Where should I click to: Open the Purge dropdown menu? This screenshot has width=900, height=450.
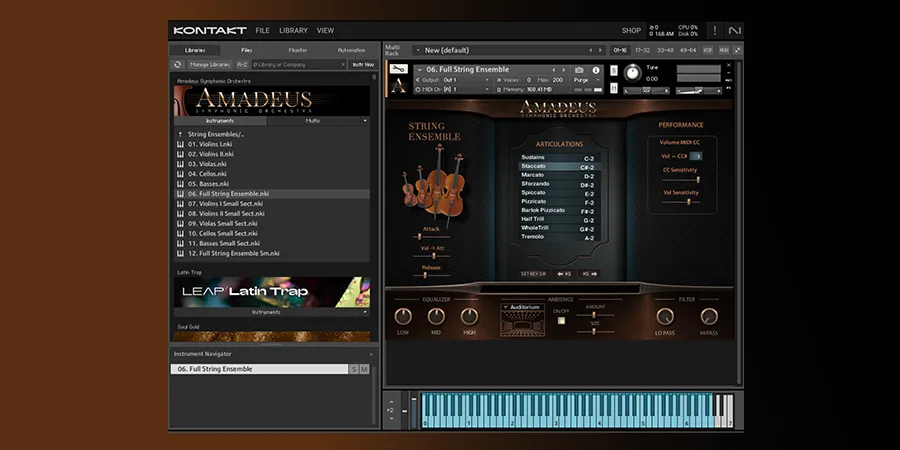pyautogui.click(x=588, y=80)
